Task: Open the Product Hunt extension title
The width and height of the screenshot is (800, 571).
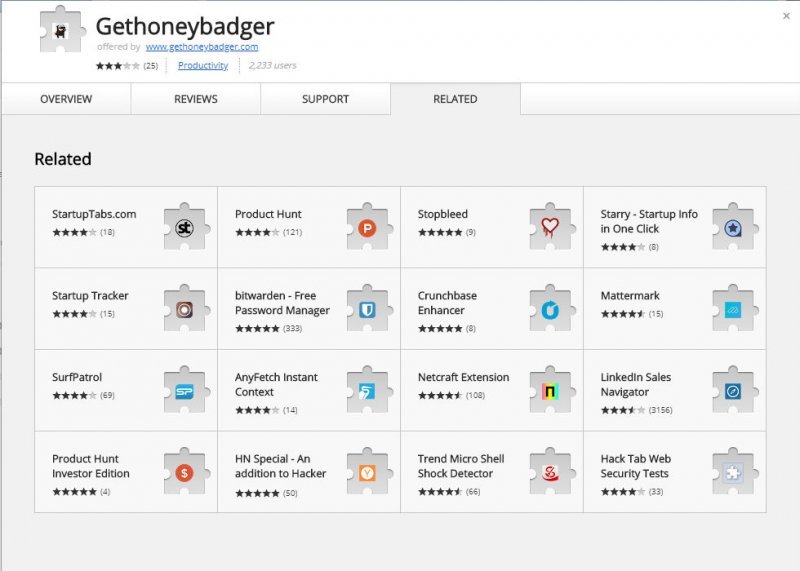Action: tap(268, 214)
